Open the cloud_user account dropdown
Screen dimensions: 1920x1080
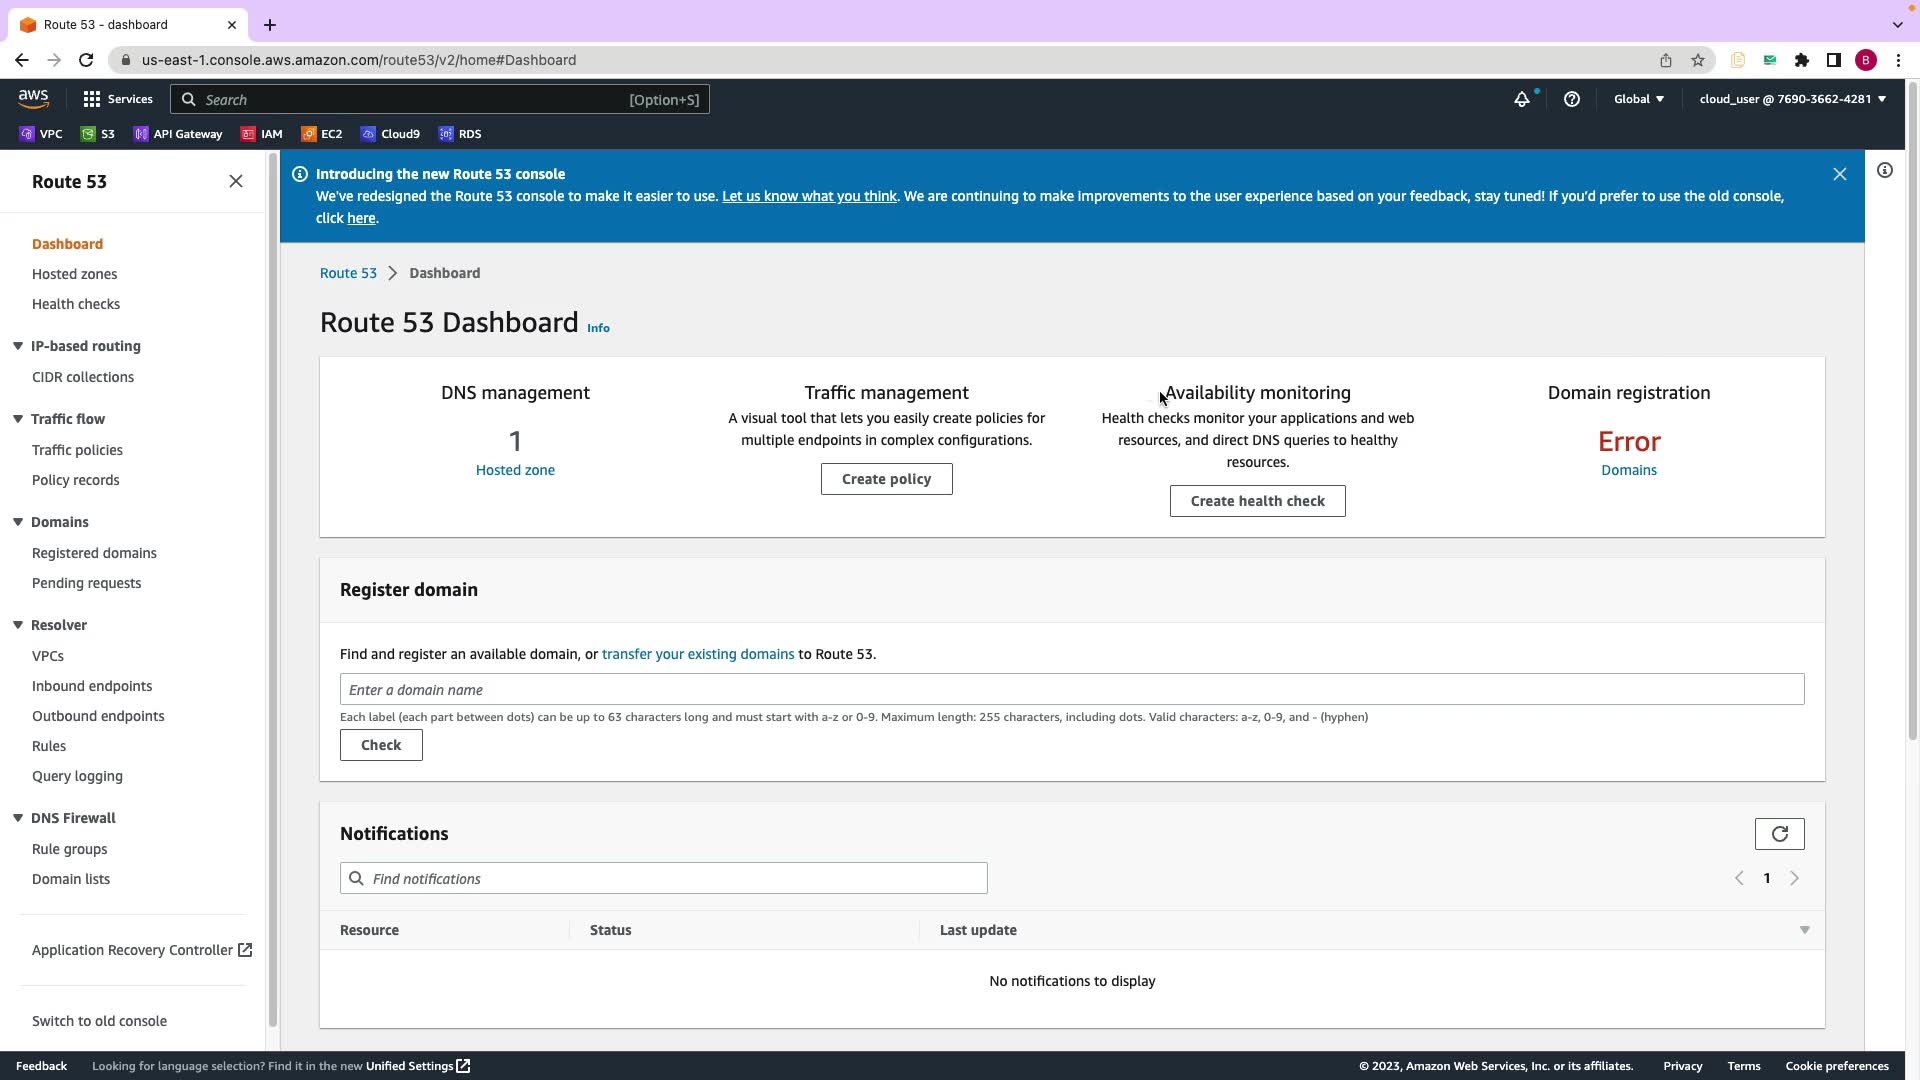click(x=1791, y=99)
